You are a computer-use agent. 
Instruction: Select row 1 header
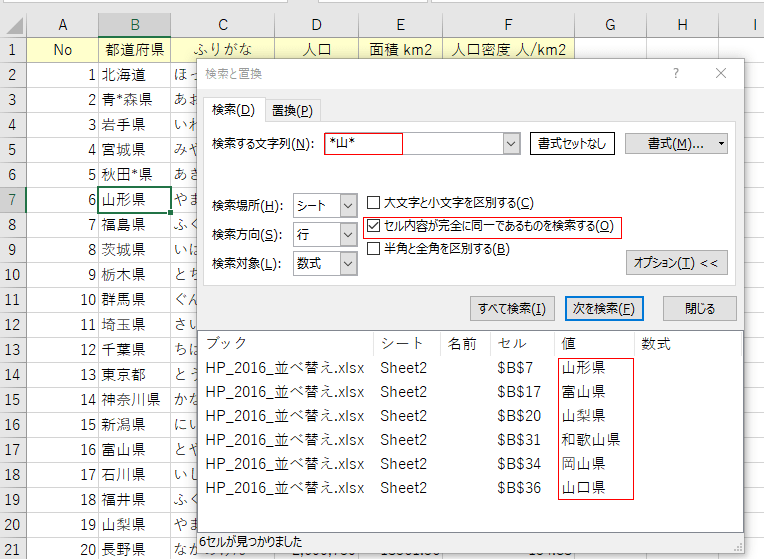click(13, 50)
